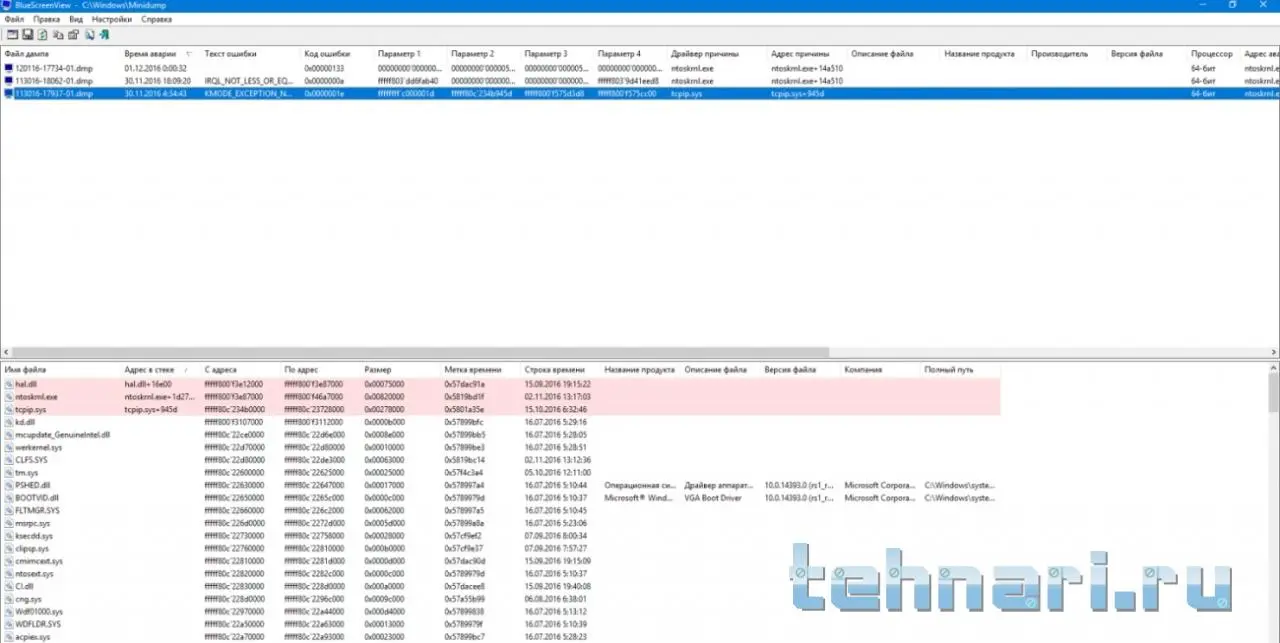Click the file icon beside PSHED.dll
The width and height of the screenshot is (1280, 643).
coord(9,485)
